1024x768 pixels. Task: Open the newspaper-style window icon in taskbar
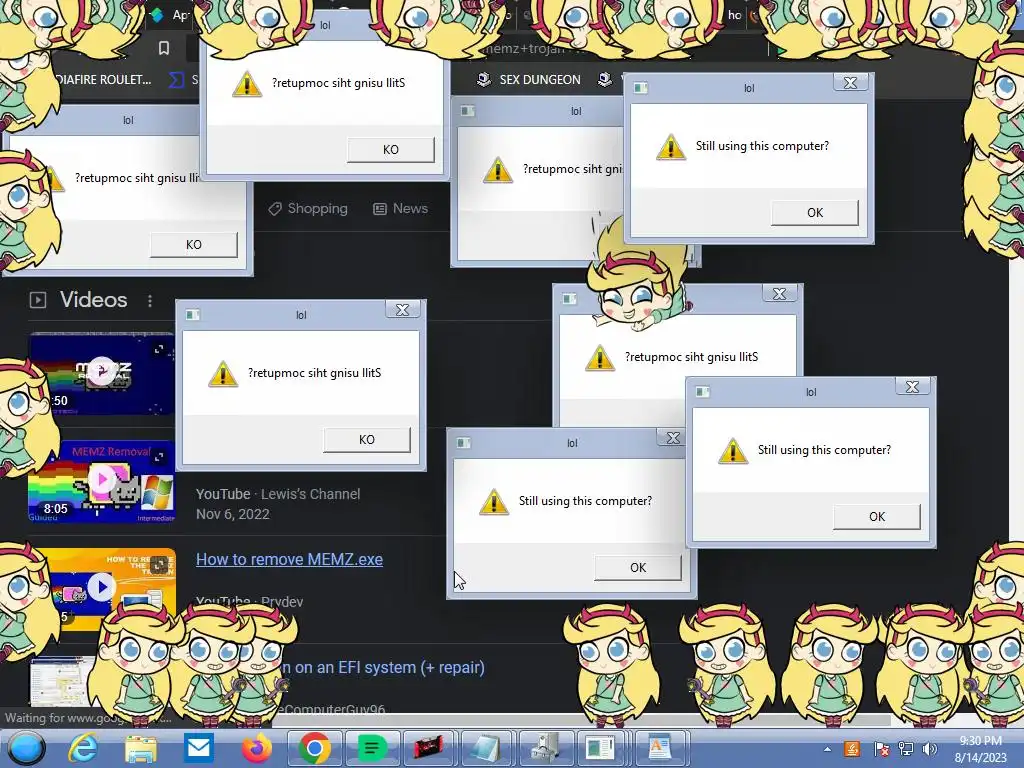tap(600, 748)
